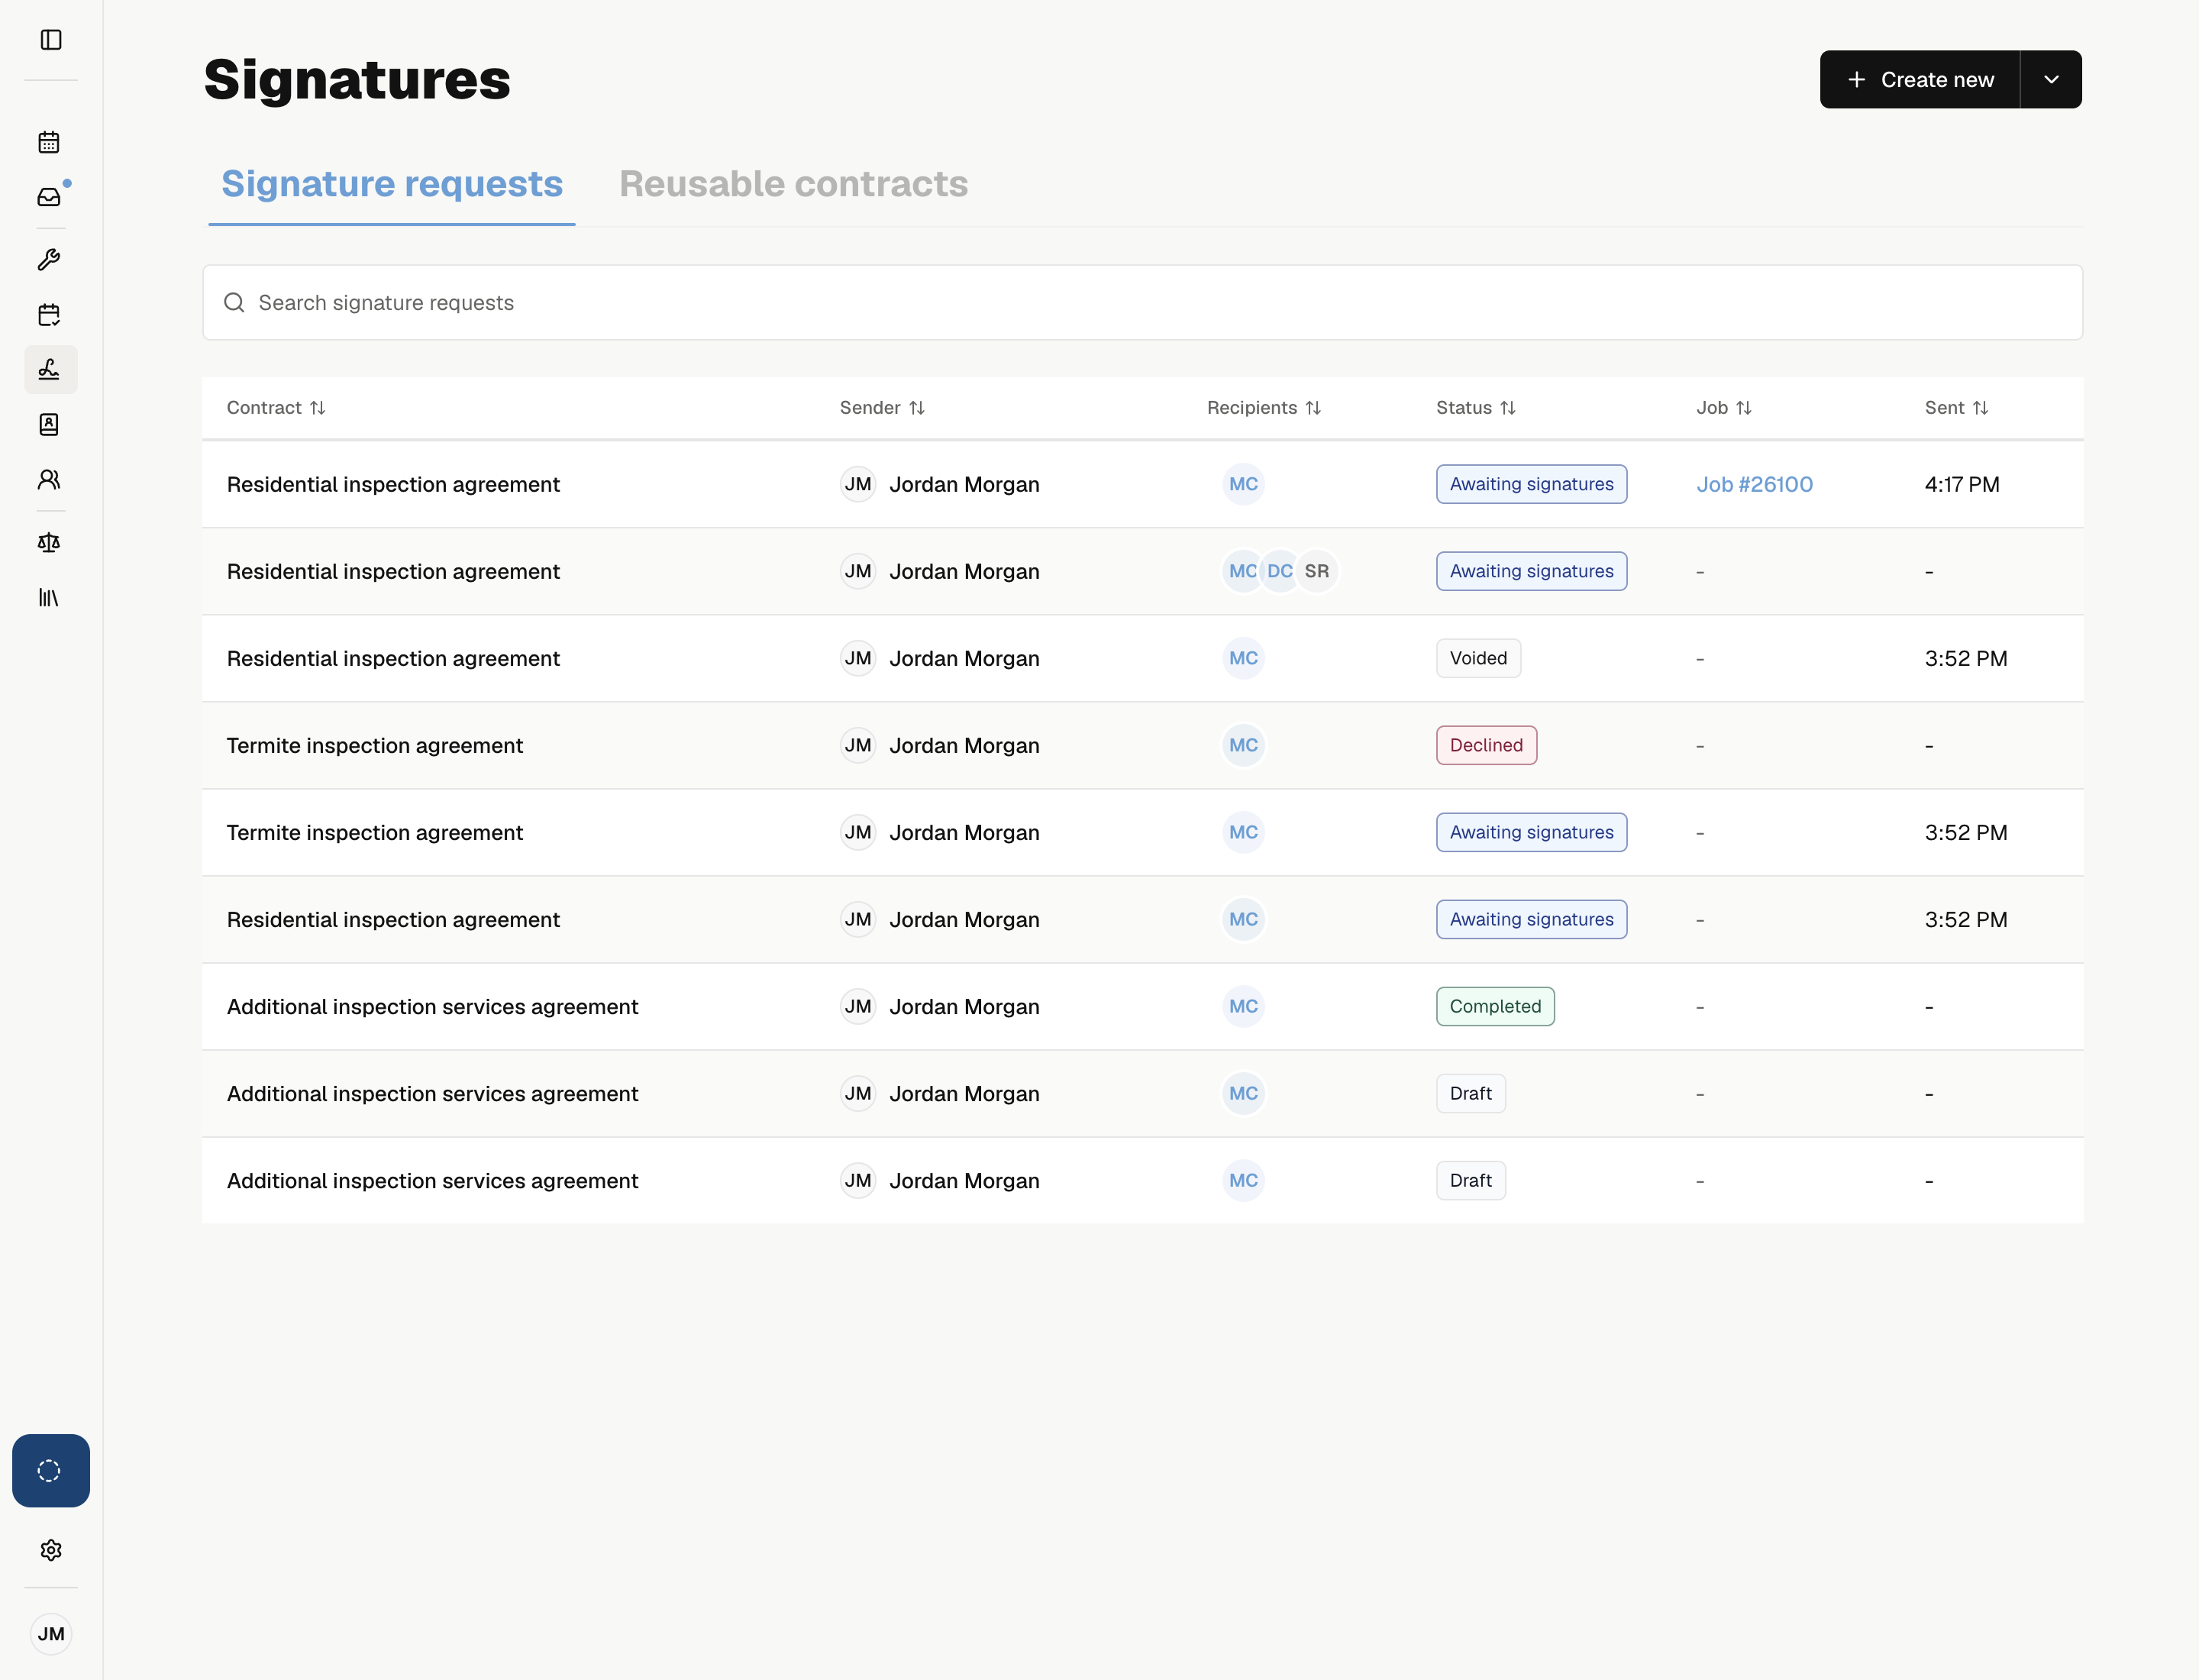
Task: Click the 4:17 PM sent time
Action: (x=1962, y=484)
